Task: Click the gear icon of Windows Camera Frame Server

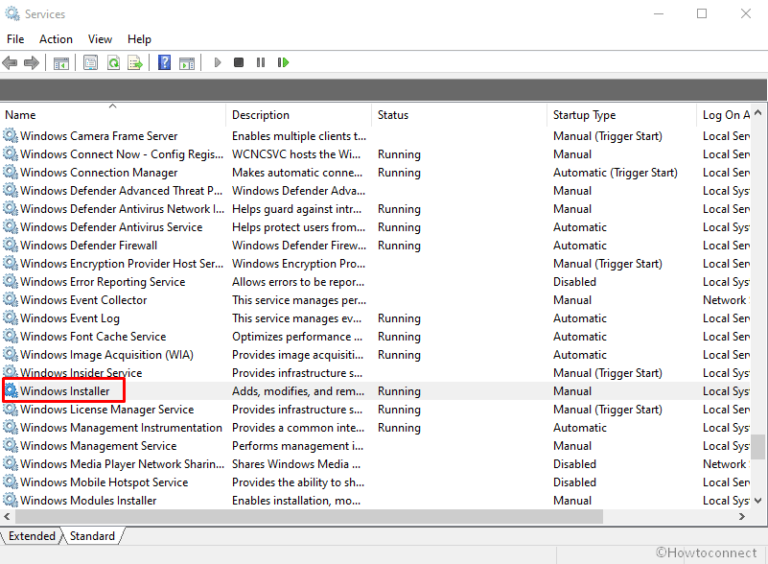Action: pyautogui.click(x=11, y=135)
